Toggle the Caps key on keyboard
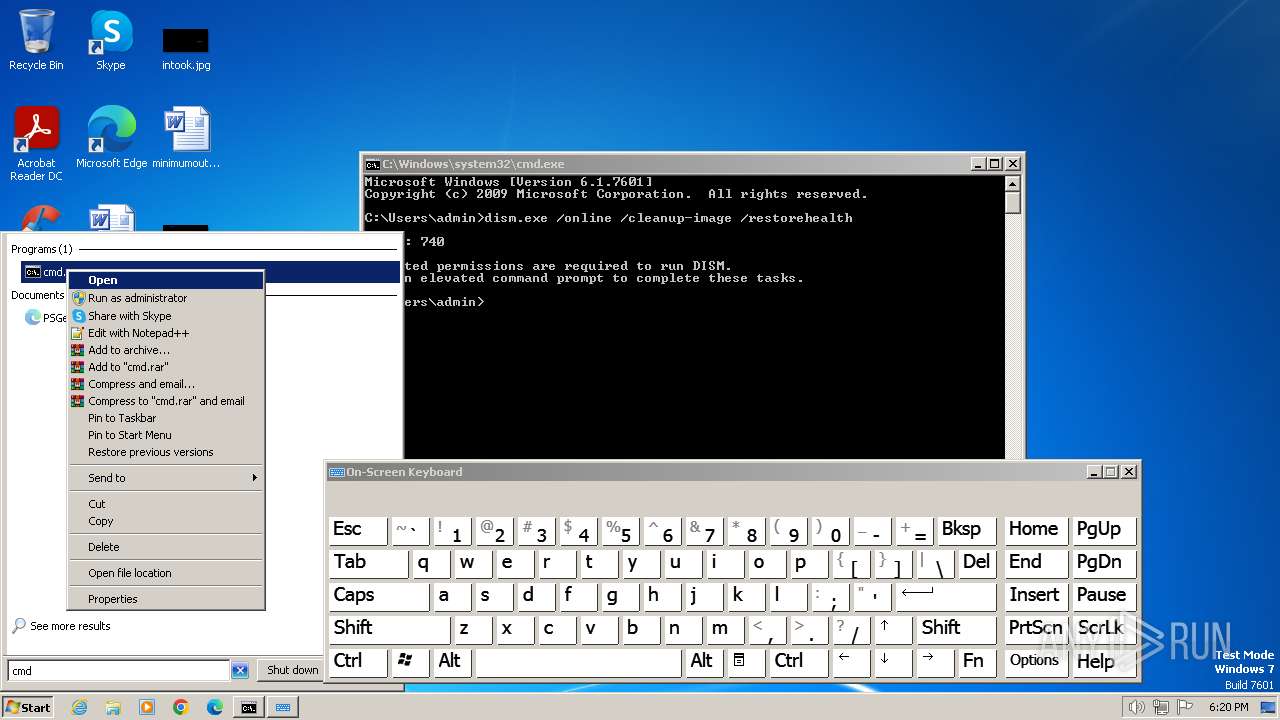The width and height of the screenshot is (1280, 720). coord(378,596)
